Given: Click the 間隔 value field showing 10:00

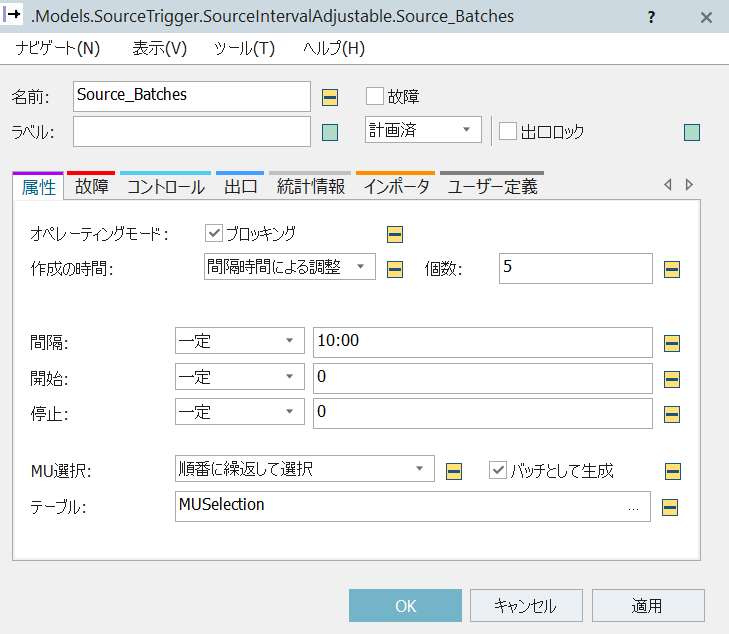Looking at the screenshot, I should pyautogui.click(x=483, y=342).
